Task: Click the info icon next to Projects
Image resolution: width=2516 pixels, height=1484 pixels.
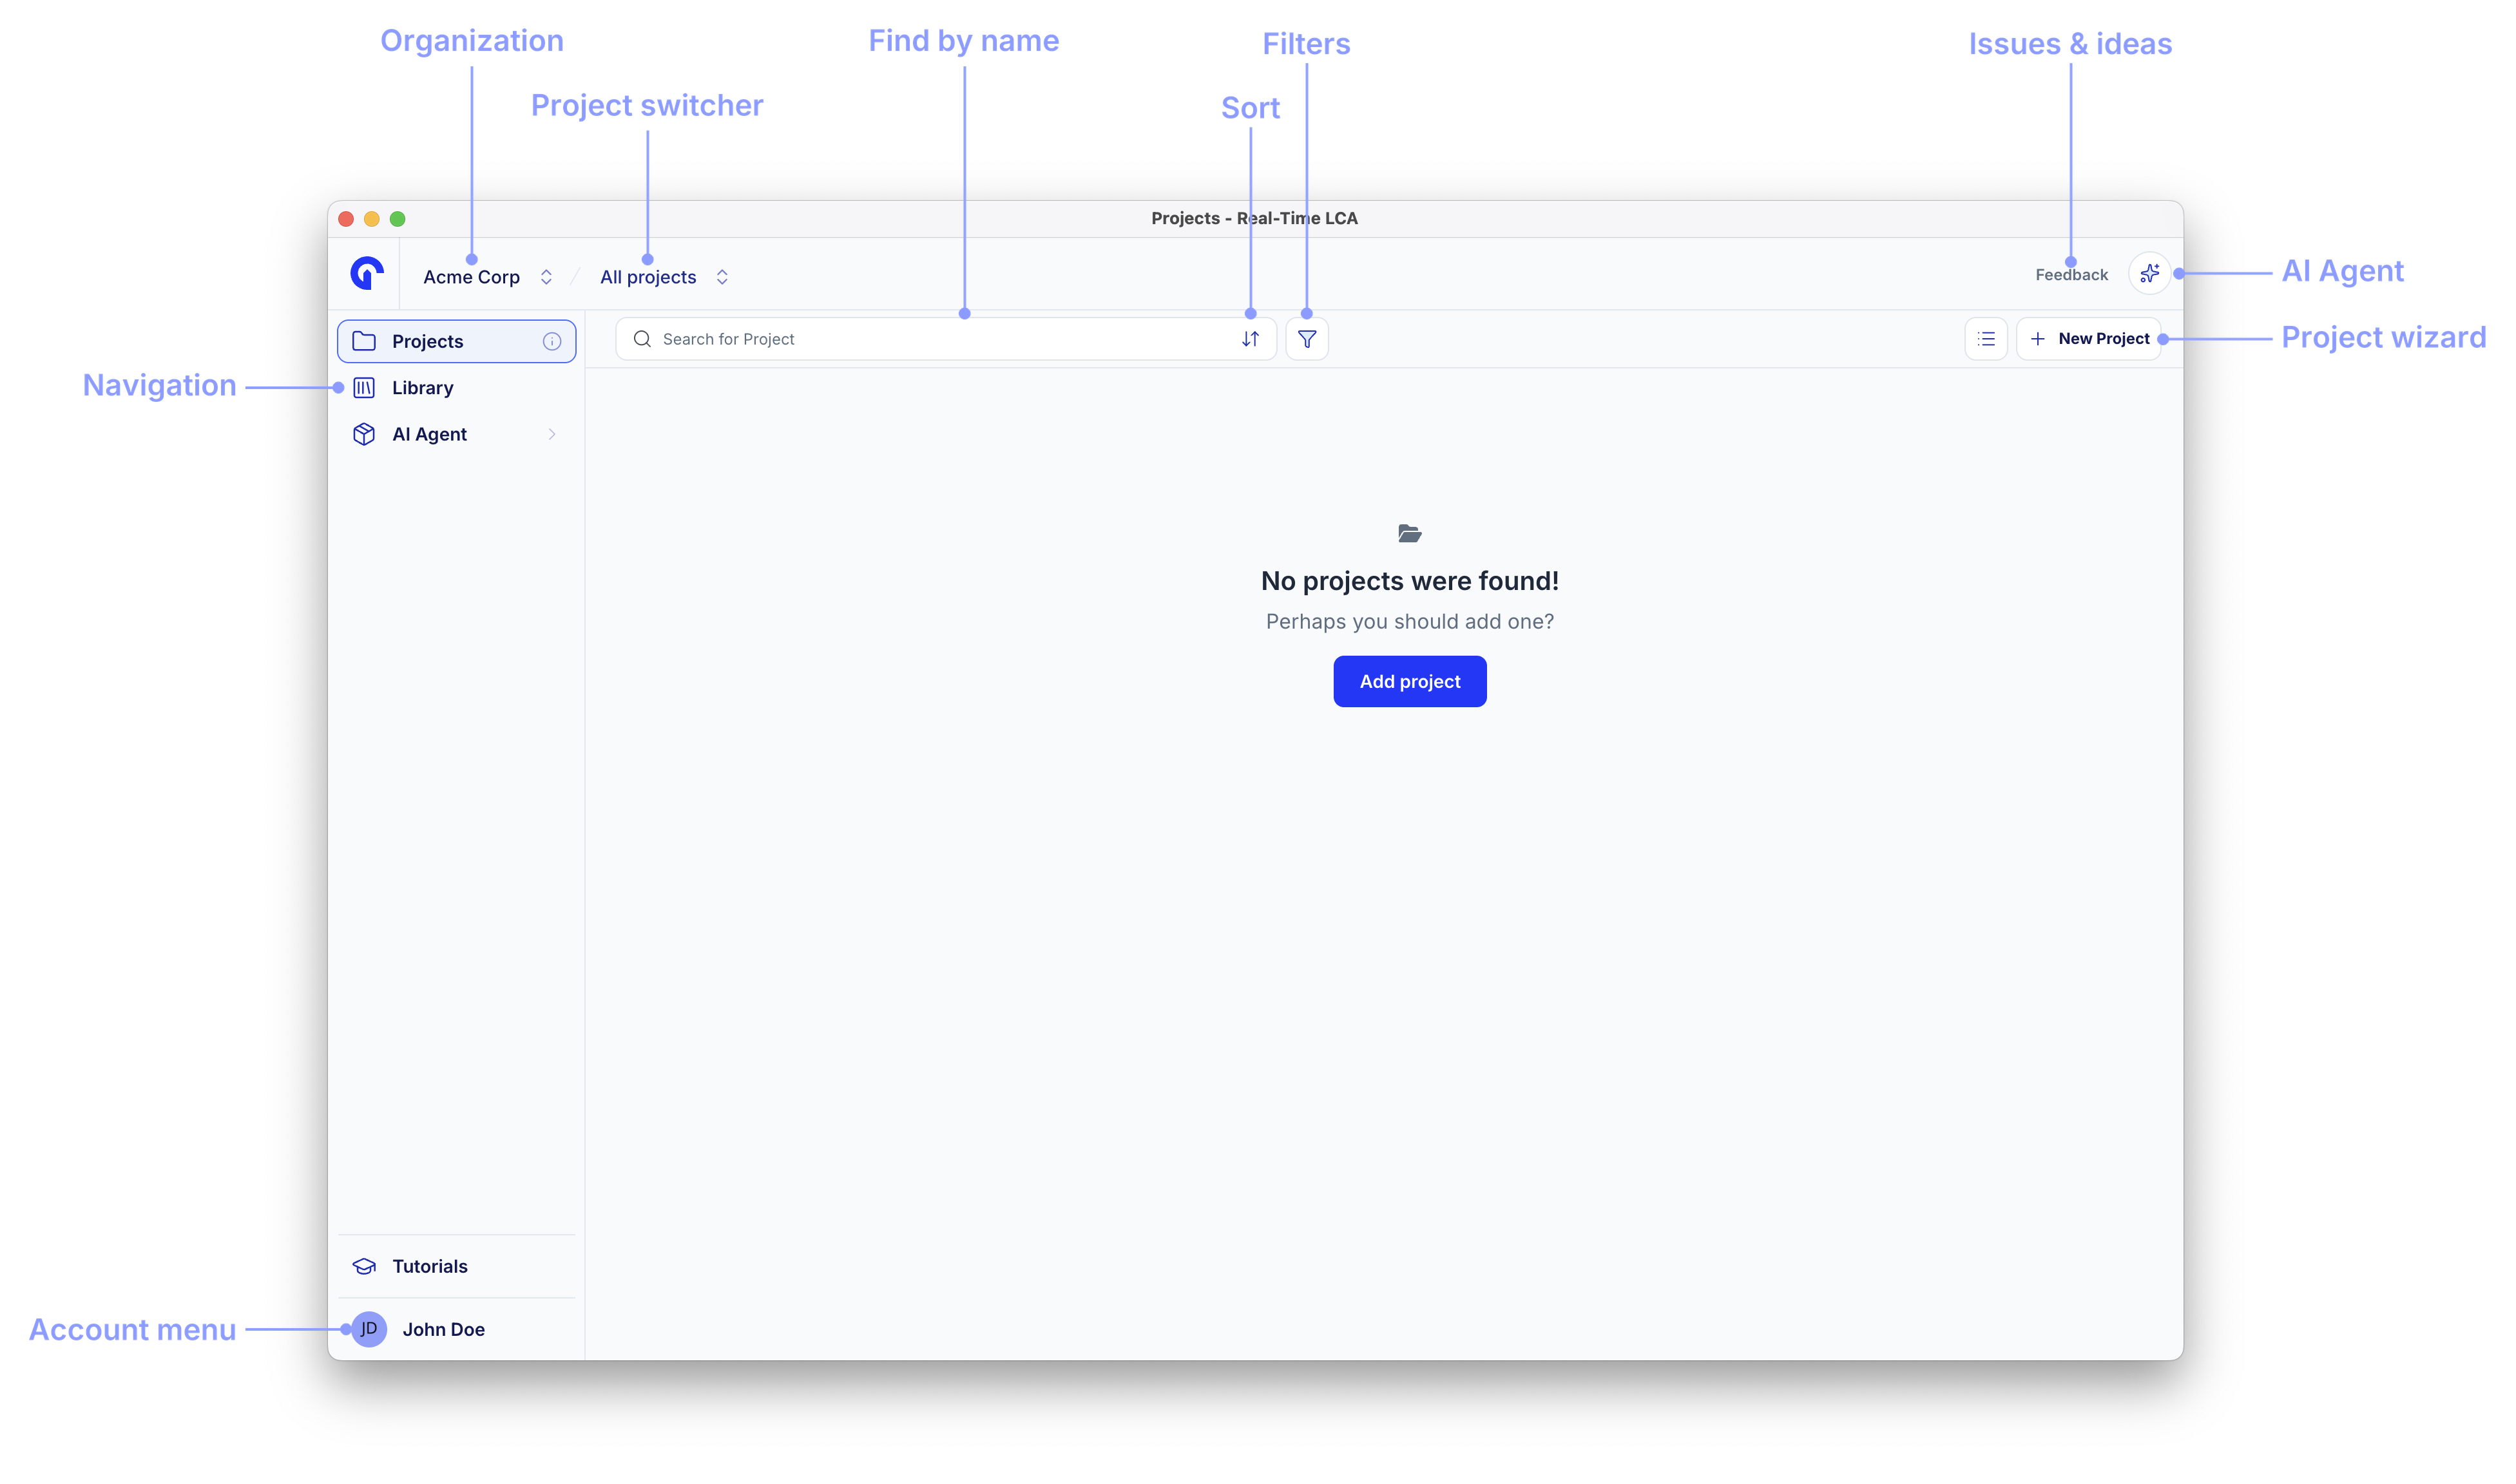Action: pyautogui.click(x=552, y=341)
